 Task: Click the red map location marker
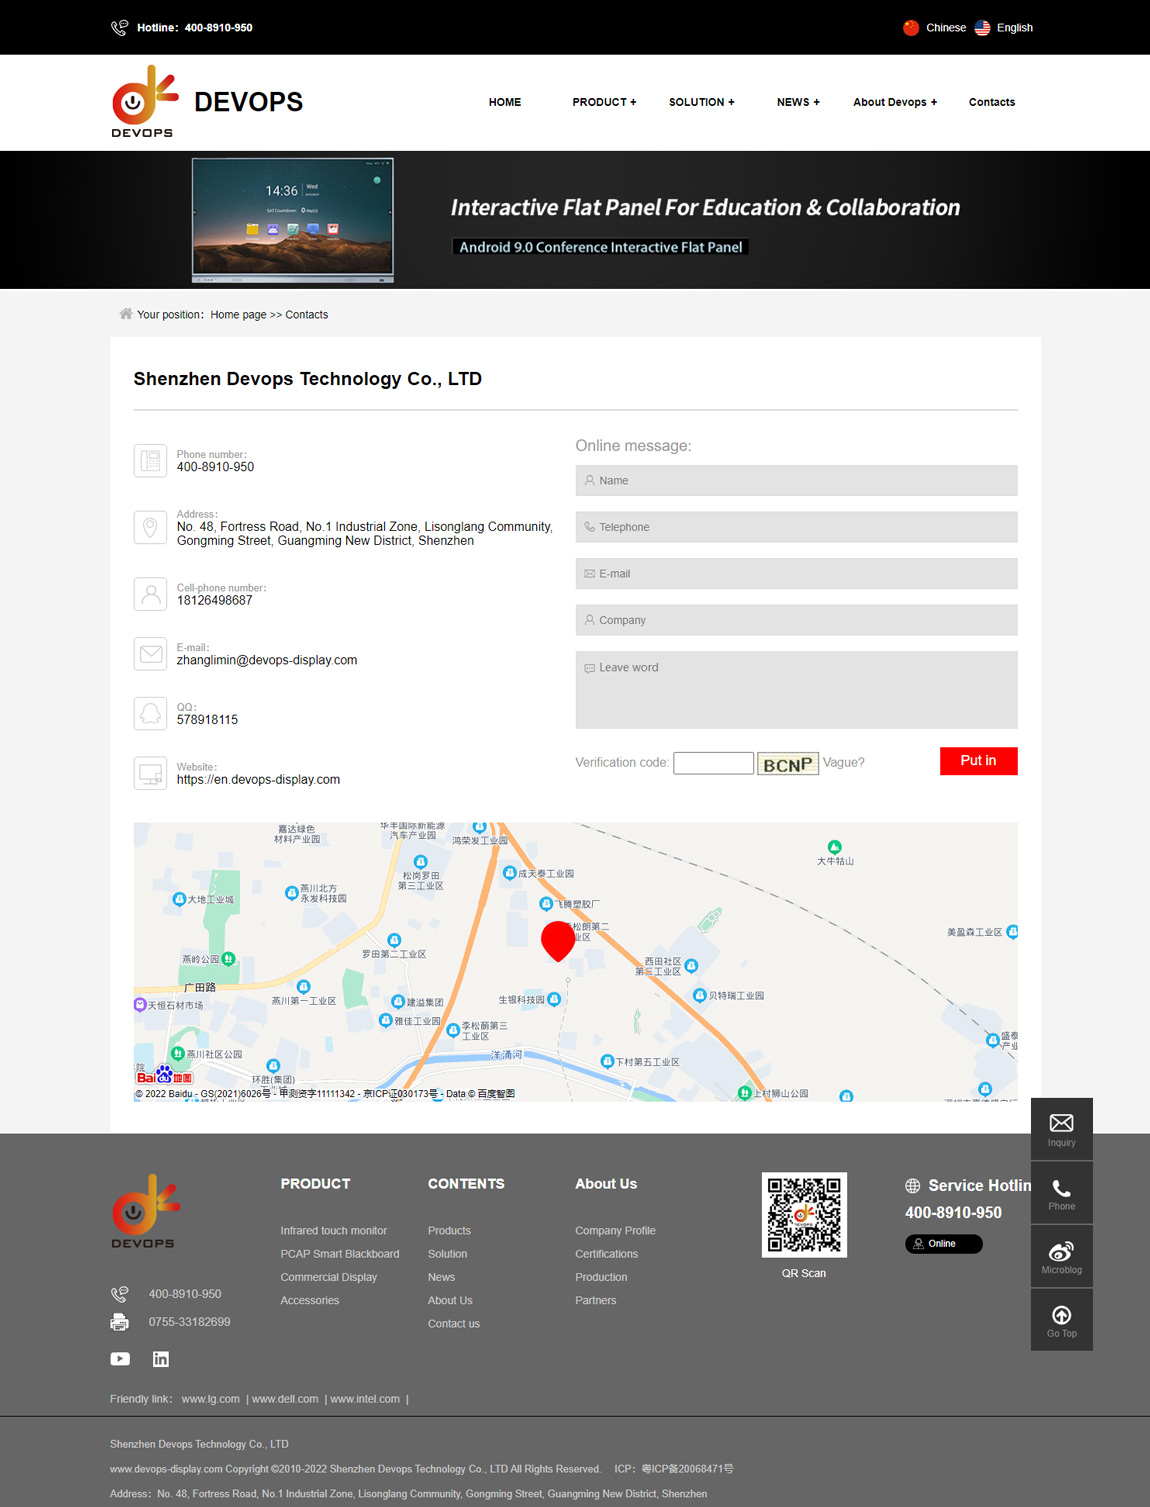558,940
